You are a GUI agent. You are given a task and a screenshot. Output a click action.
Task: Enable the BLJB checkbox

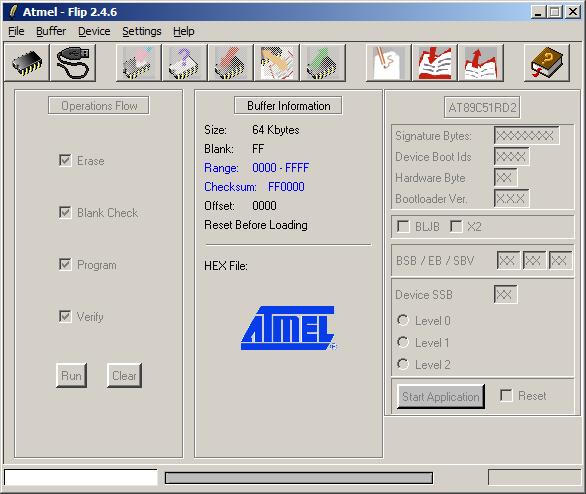tap(403, 226)
